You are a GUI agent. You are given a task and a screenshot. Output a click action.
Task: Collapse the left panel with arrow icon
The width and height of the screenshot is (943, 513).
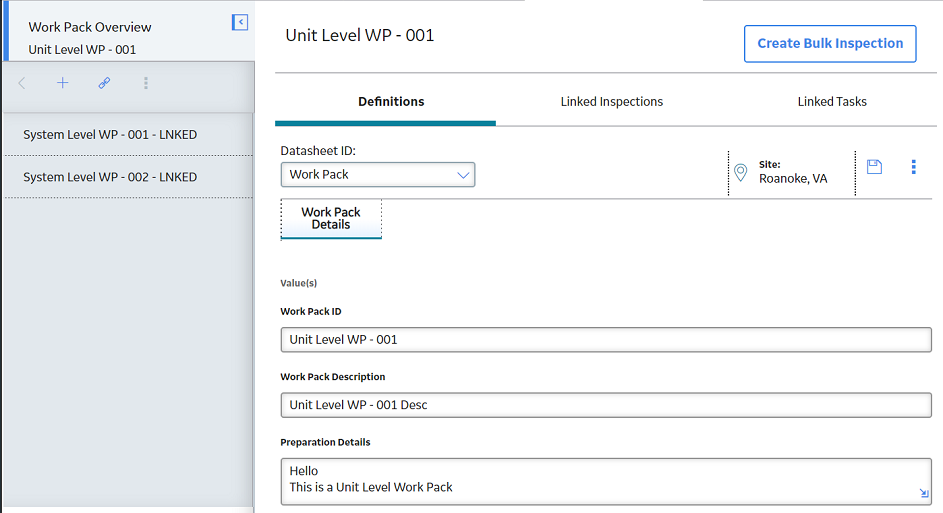click(240, 22)
